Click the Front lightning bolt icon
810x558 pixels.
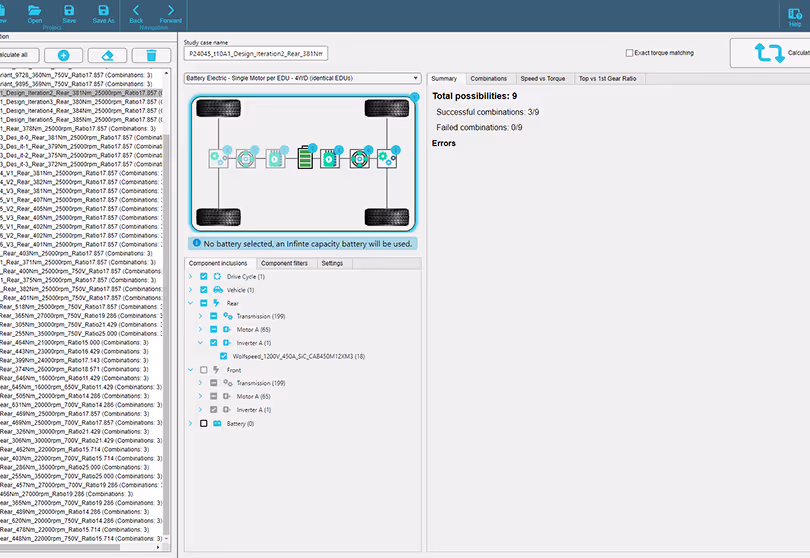216,369
